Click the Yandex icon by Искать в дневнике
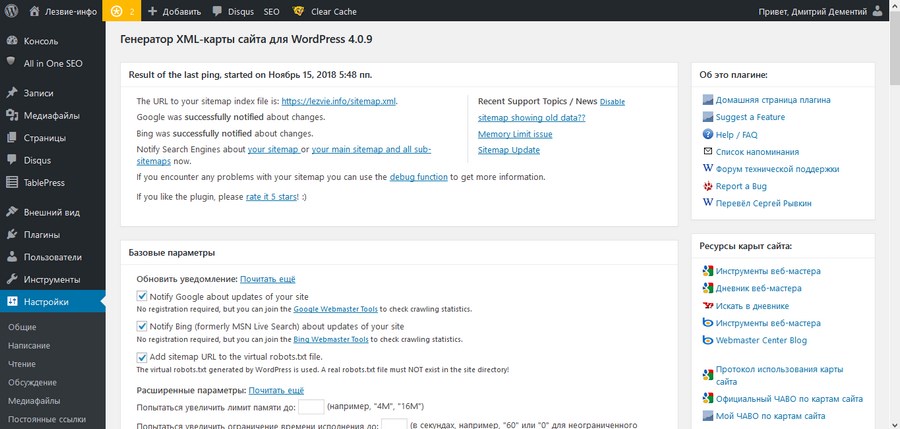This screenshot has width=900, height=429. click(708, 306)
